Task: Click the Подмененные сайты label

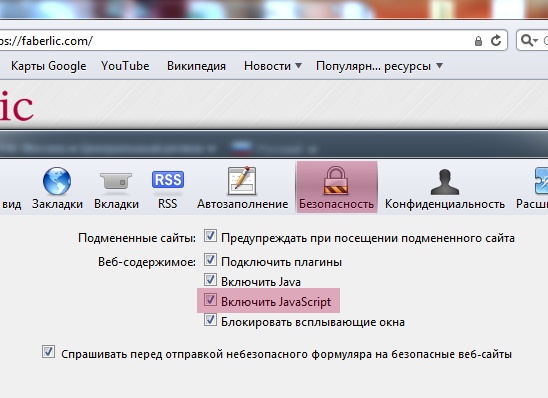Action: (x=137, y=238)
